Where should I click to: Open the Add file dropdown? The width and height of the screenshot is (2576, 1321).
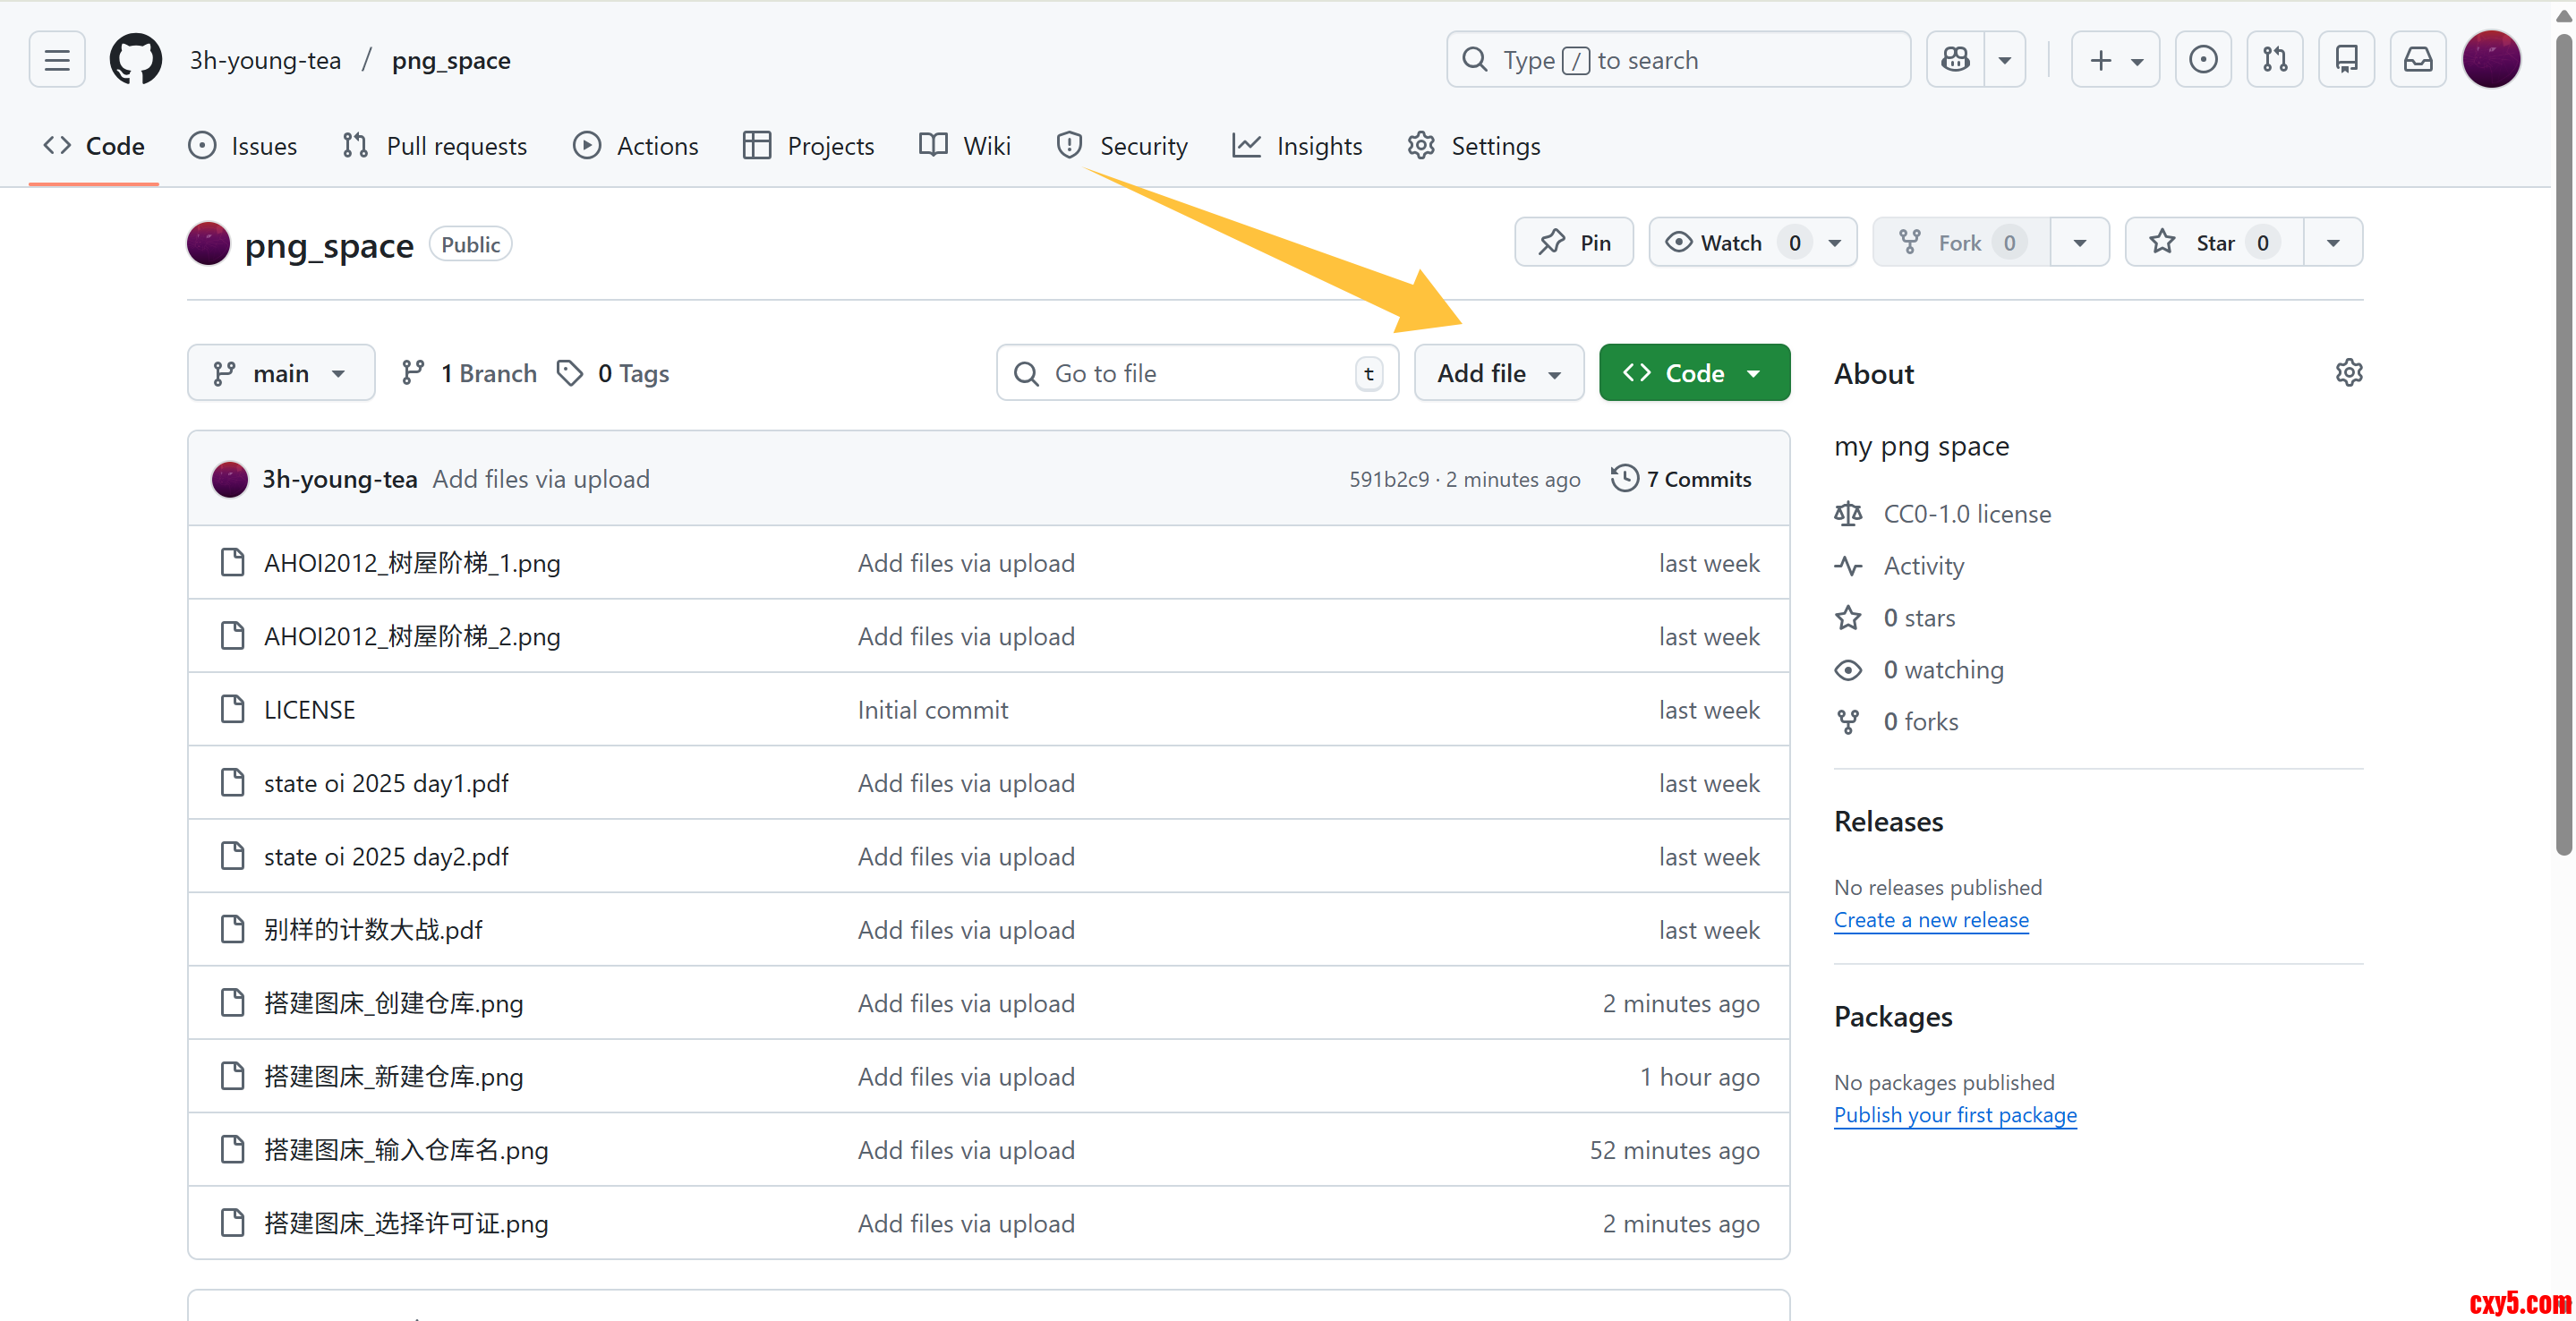(1498, 373)
